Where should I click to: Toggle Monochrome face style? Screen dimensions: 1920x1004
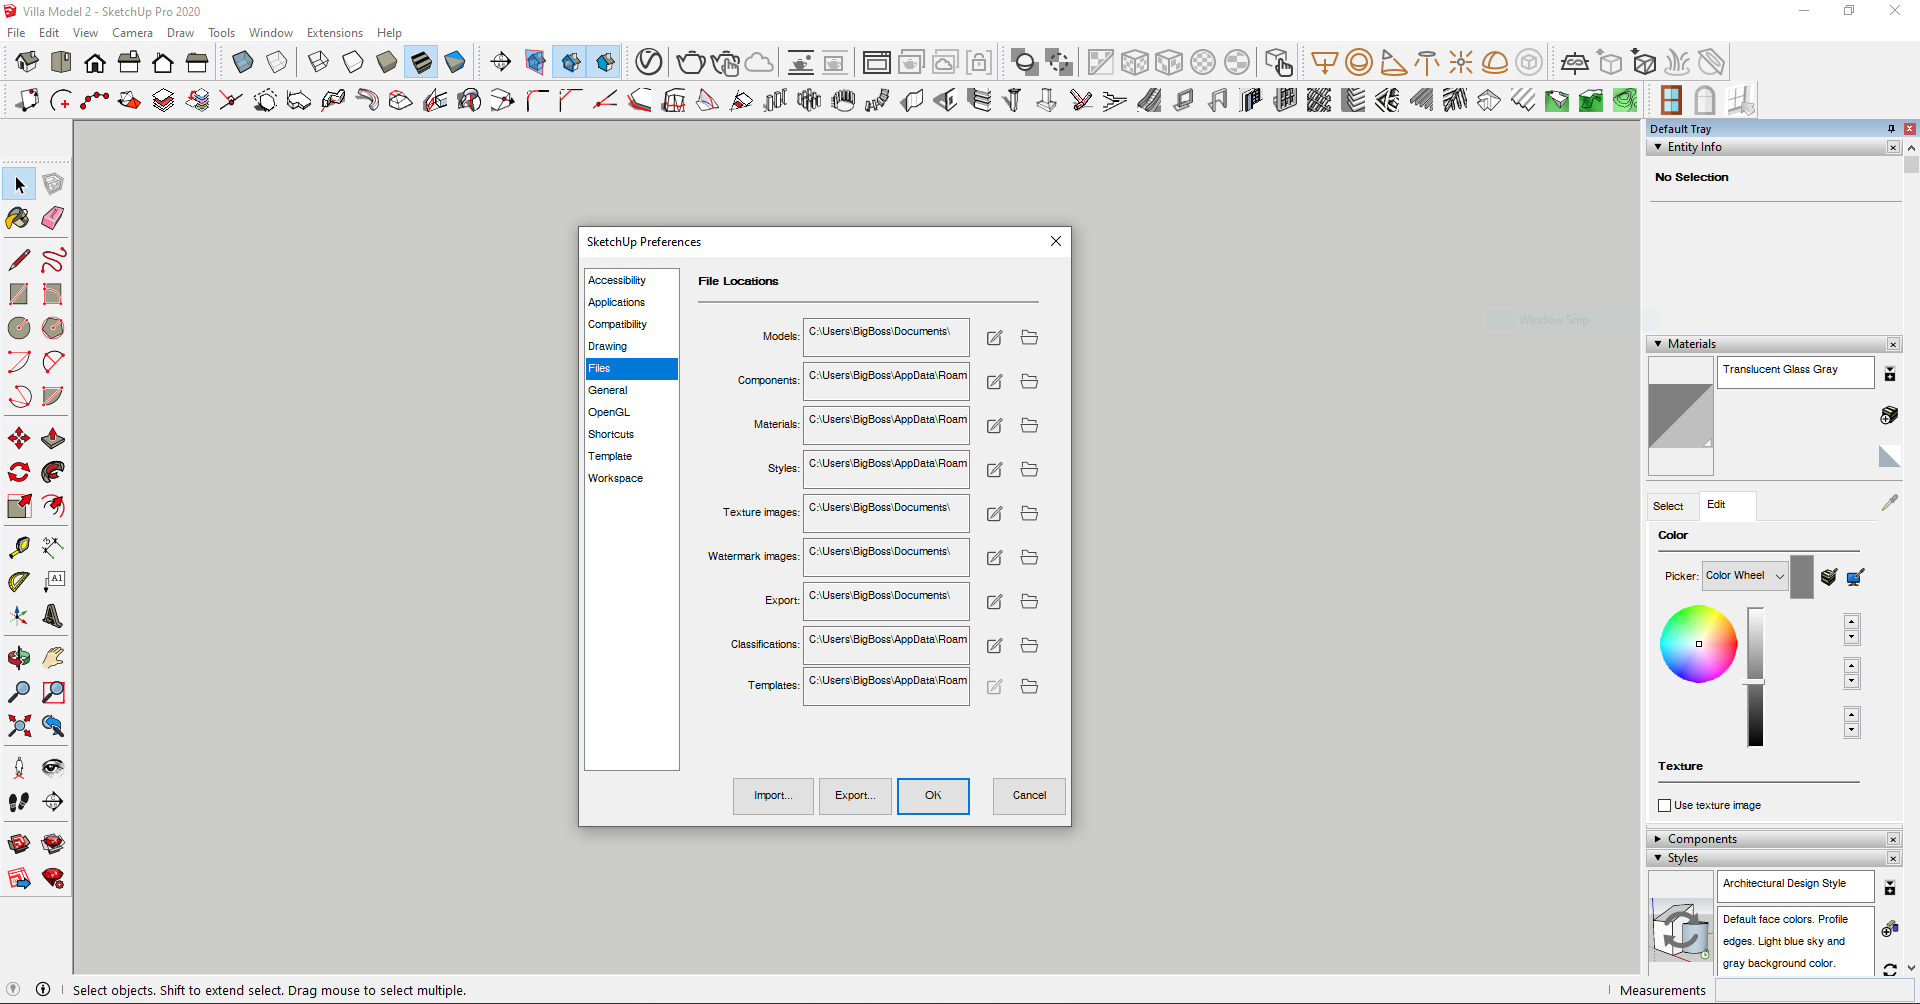click(455, 62)
